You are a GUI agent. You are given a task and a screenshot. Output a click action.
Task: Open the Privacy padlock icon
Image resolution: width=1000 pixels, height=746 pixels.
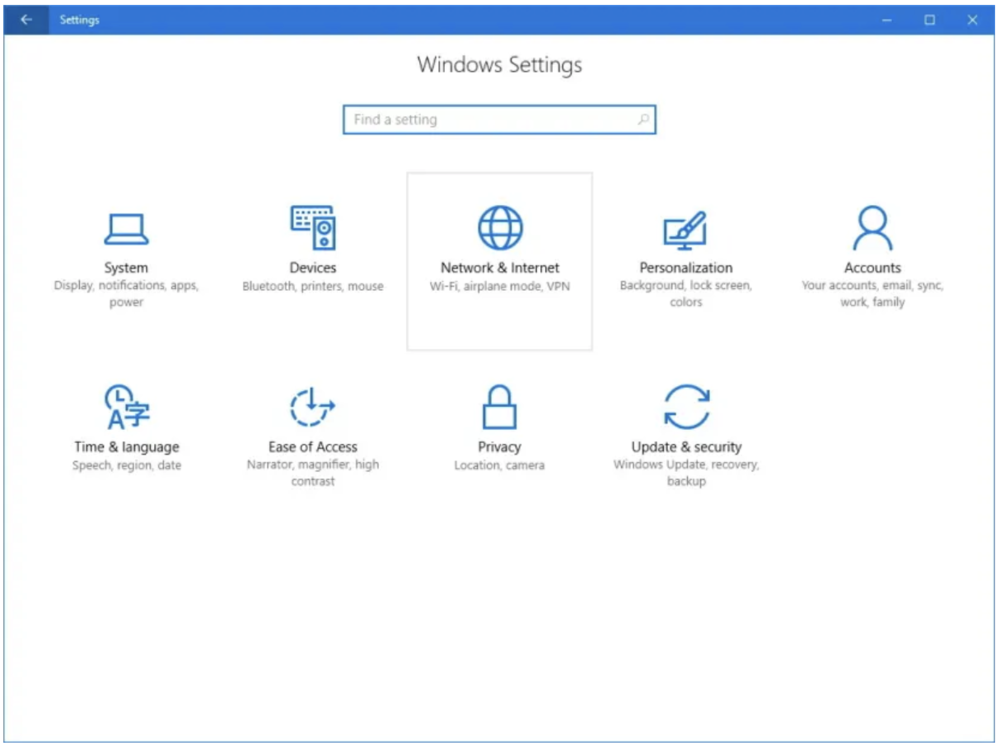pos(499,407)
